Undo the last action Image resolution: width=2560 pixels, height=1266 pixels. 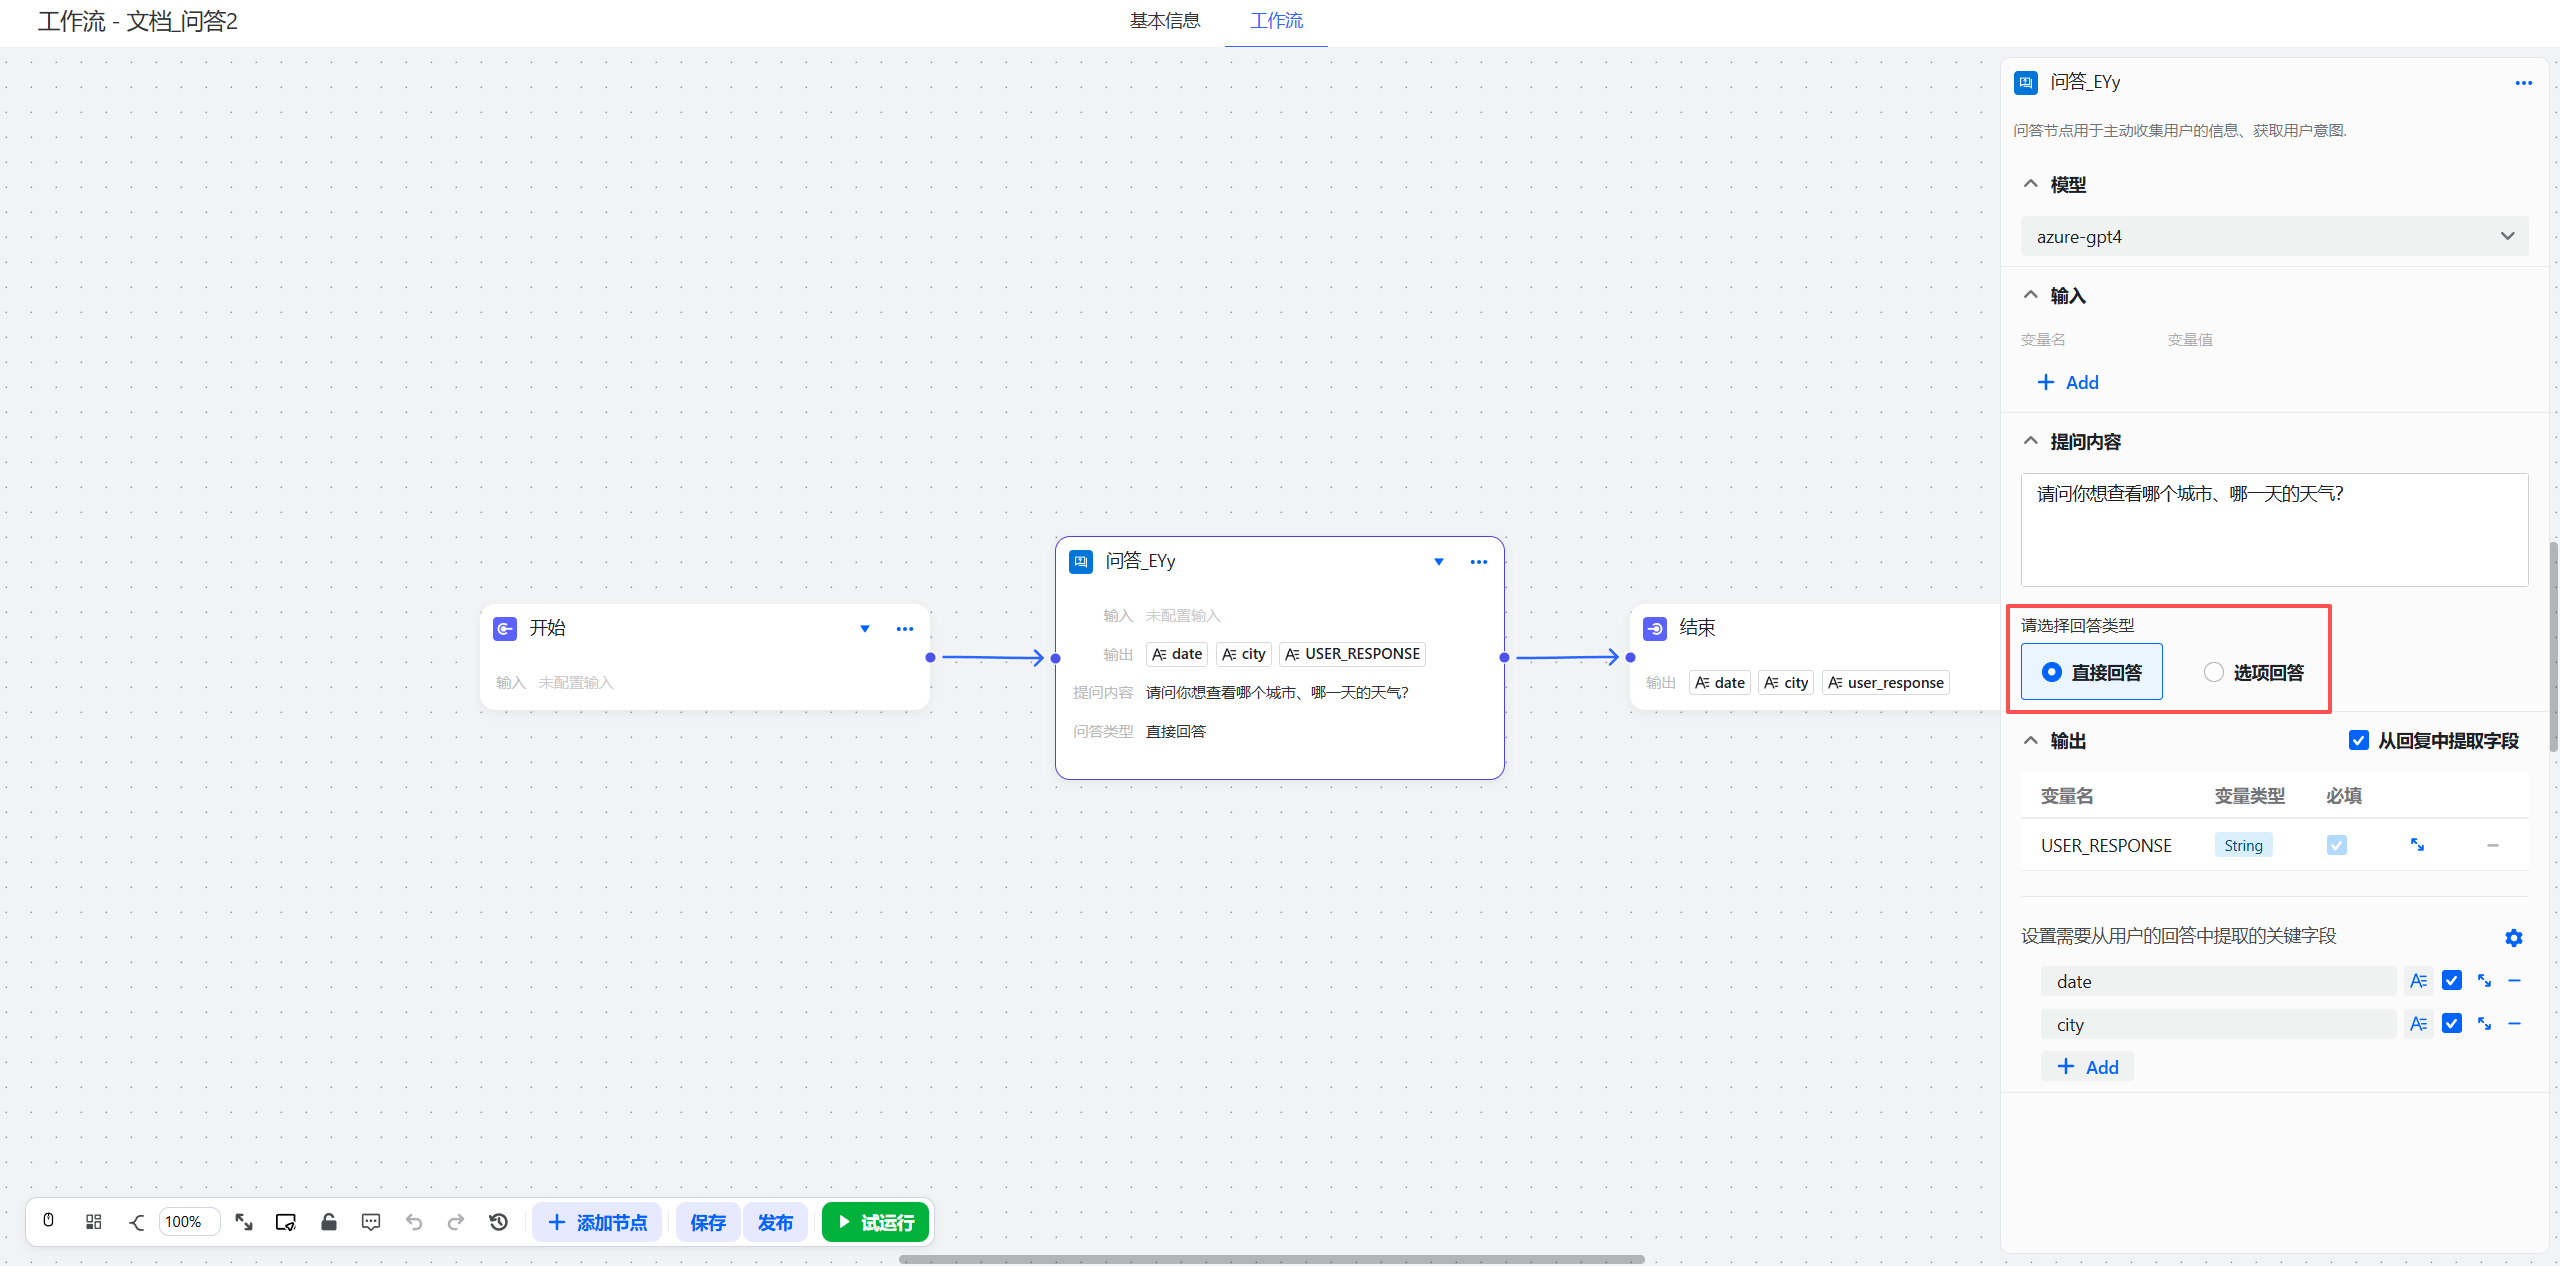point(413,1221)
